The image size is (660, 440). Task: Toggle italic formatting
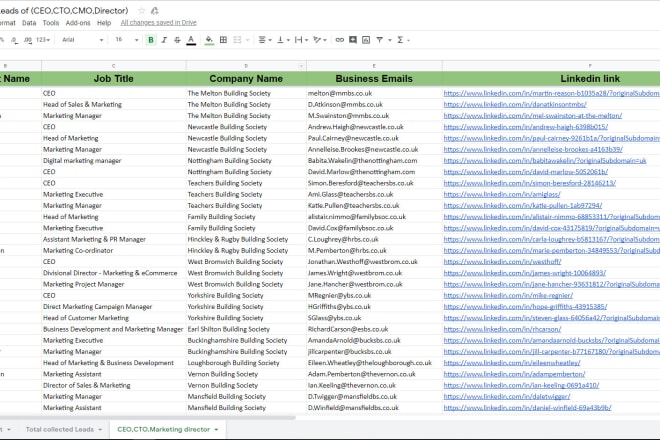point(164,40)
